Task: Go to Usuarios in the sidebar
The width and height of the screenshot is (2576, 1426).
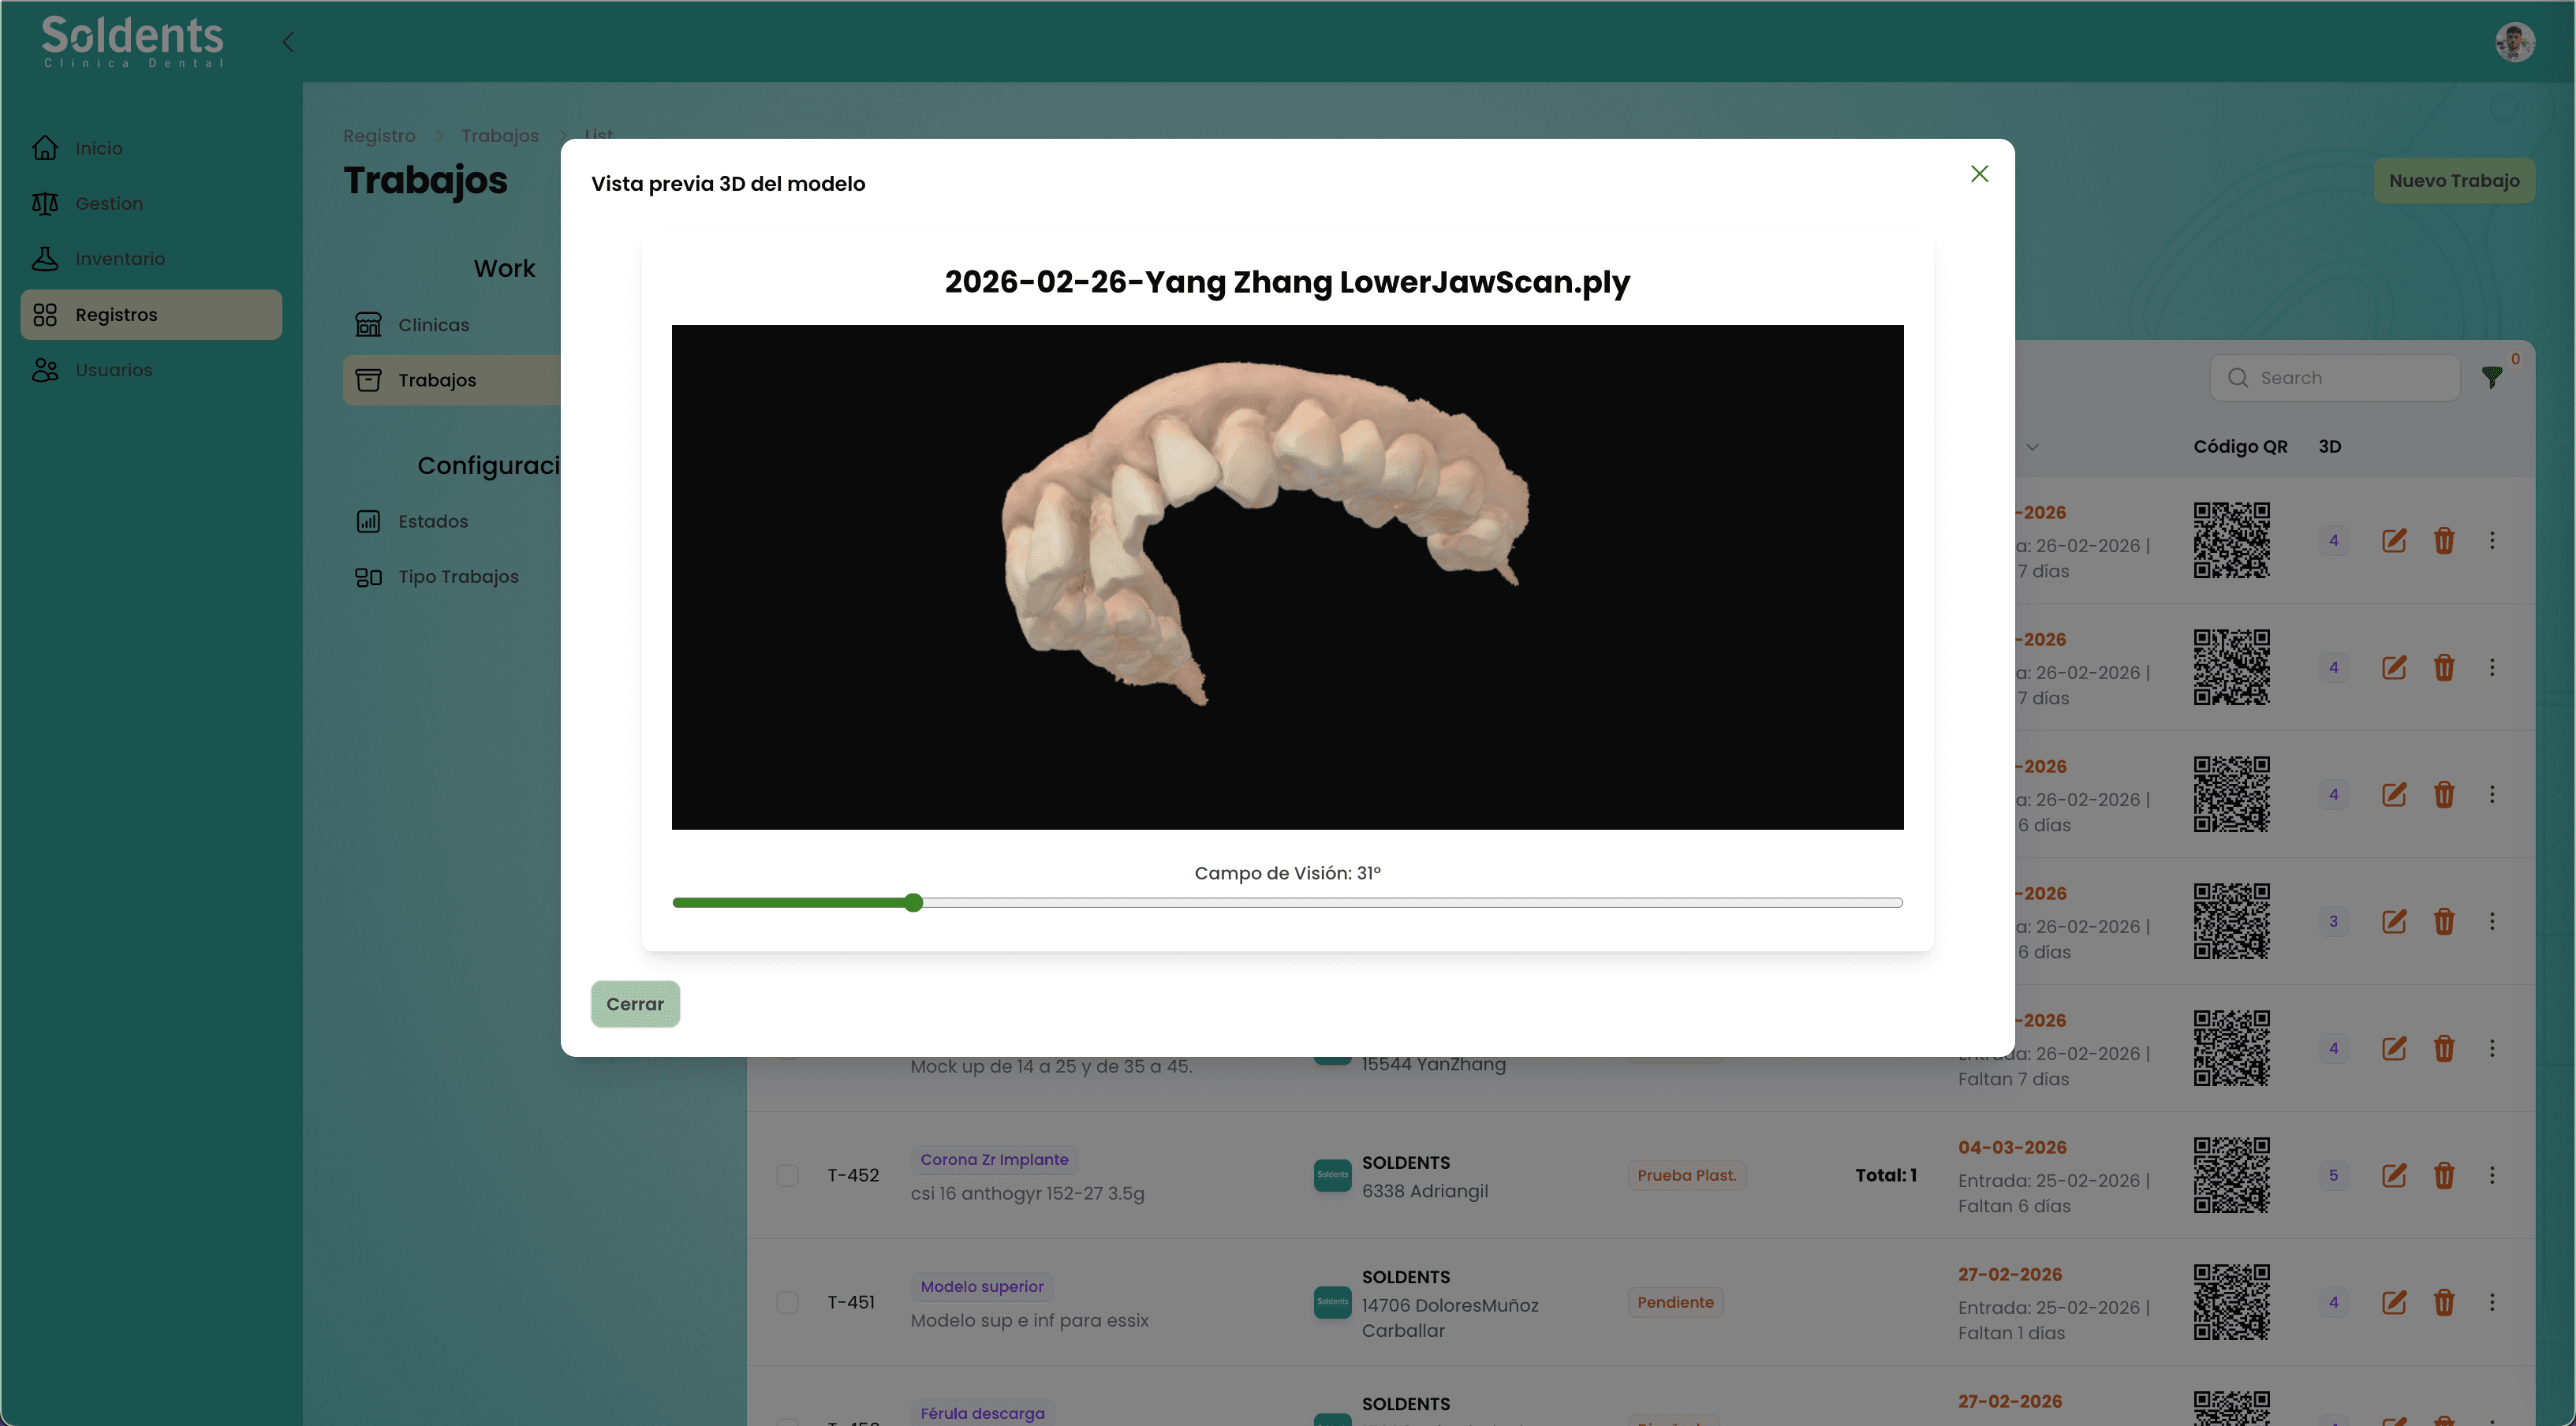Action: click(x=114, y=370)
